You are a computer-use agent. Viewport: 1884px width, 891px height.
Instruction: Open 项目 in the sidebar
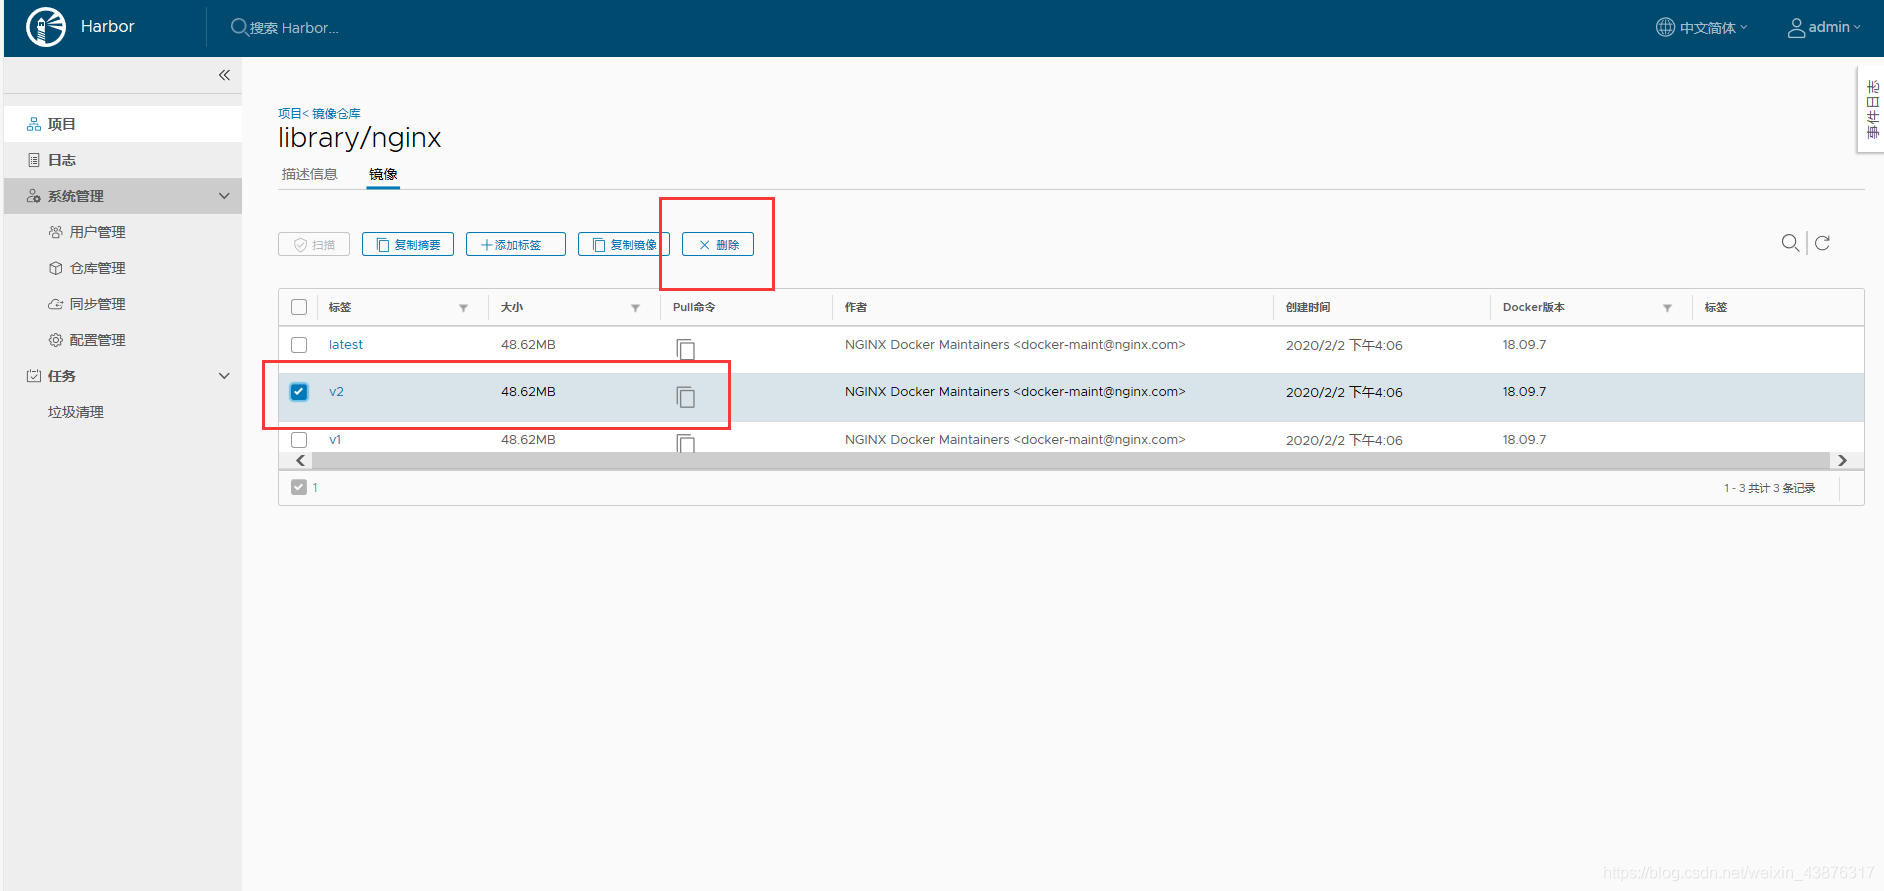pyautogui.click(x=123, y=124)
